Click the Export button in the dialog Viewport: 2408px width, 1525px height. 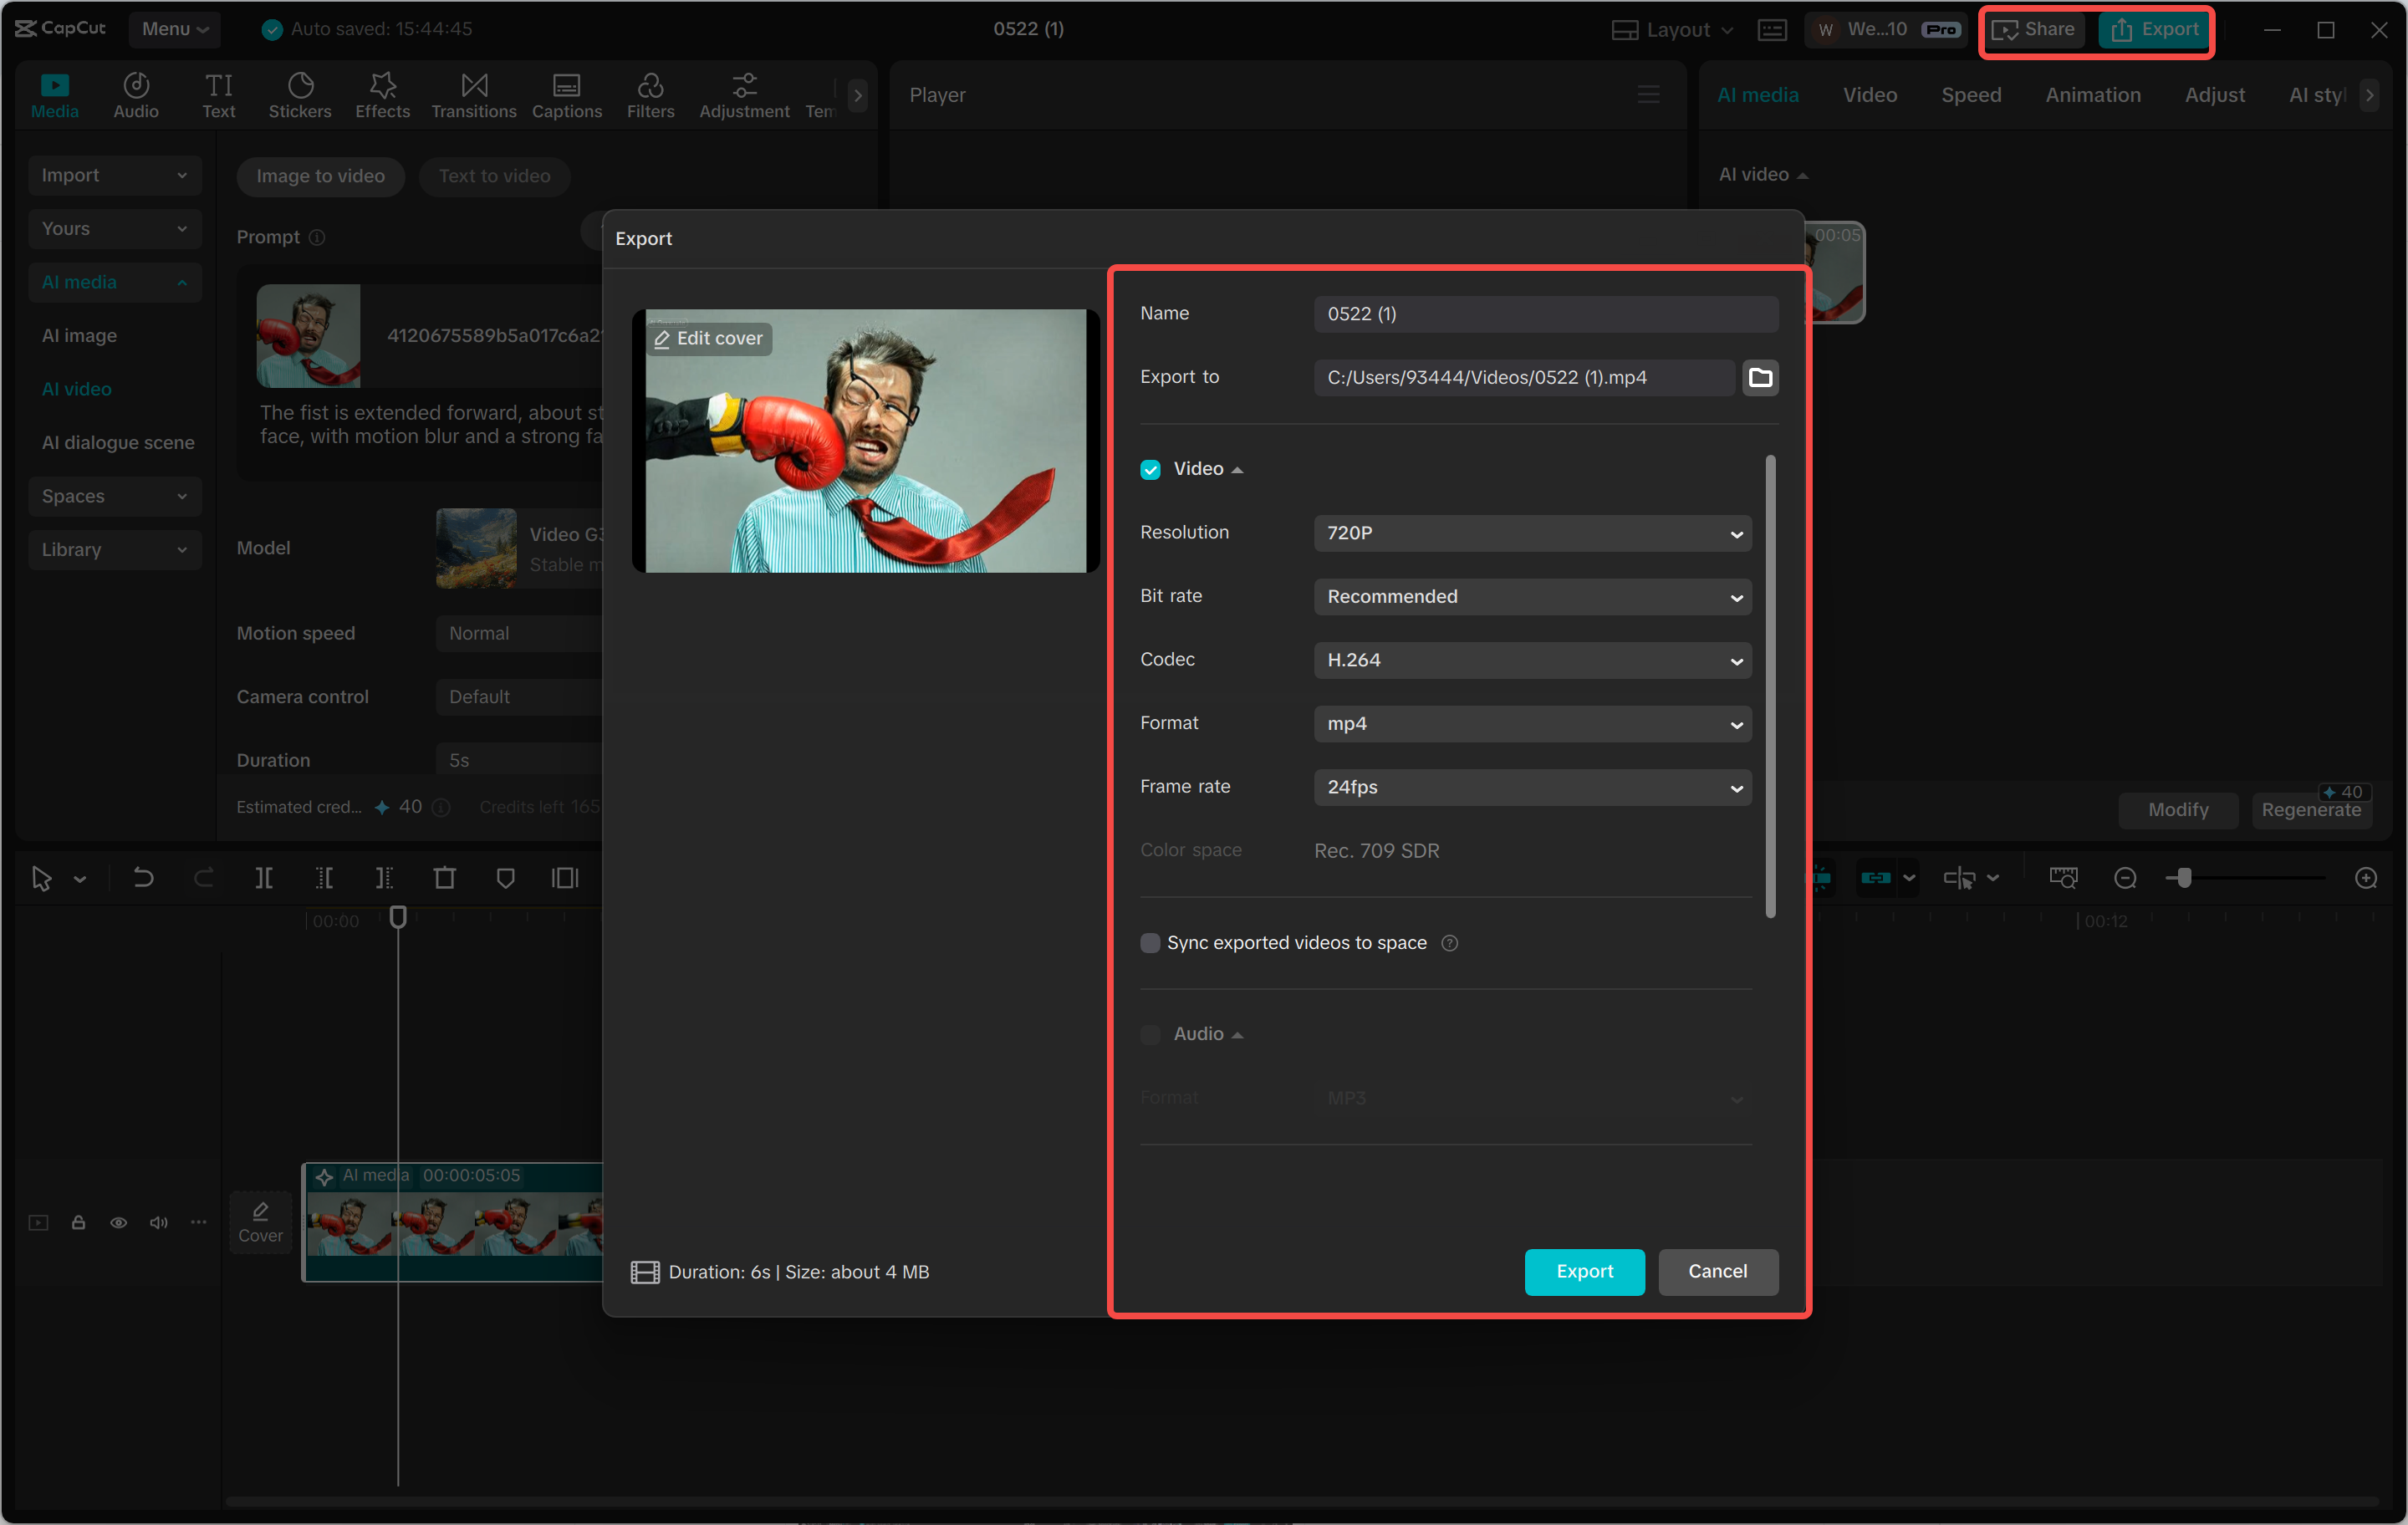1584,1271
